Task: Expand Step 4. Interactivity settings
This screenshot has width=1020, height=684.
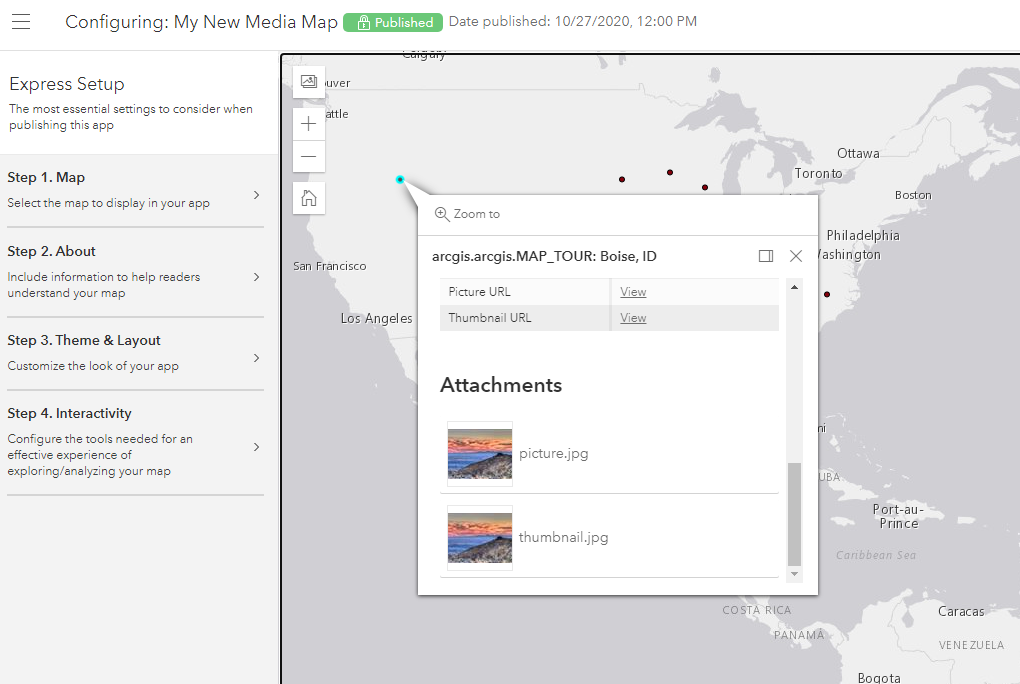Action: 135,441
